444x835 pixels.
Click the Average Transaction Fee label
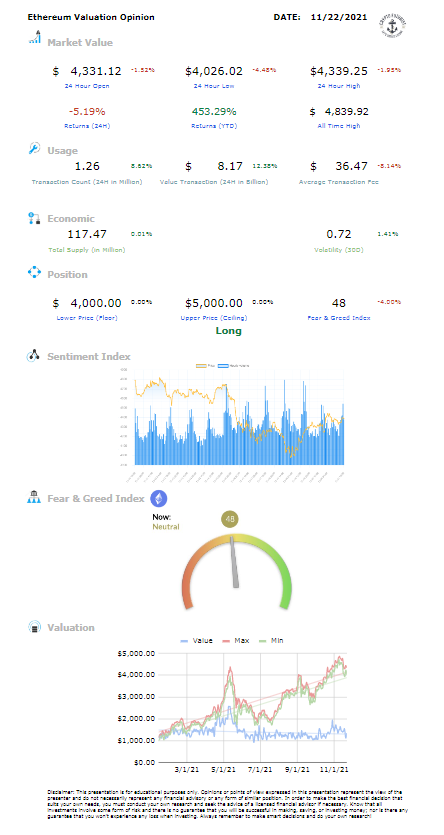(339, 182)
